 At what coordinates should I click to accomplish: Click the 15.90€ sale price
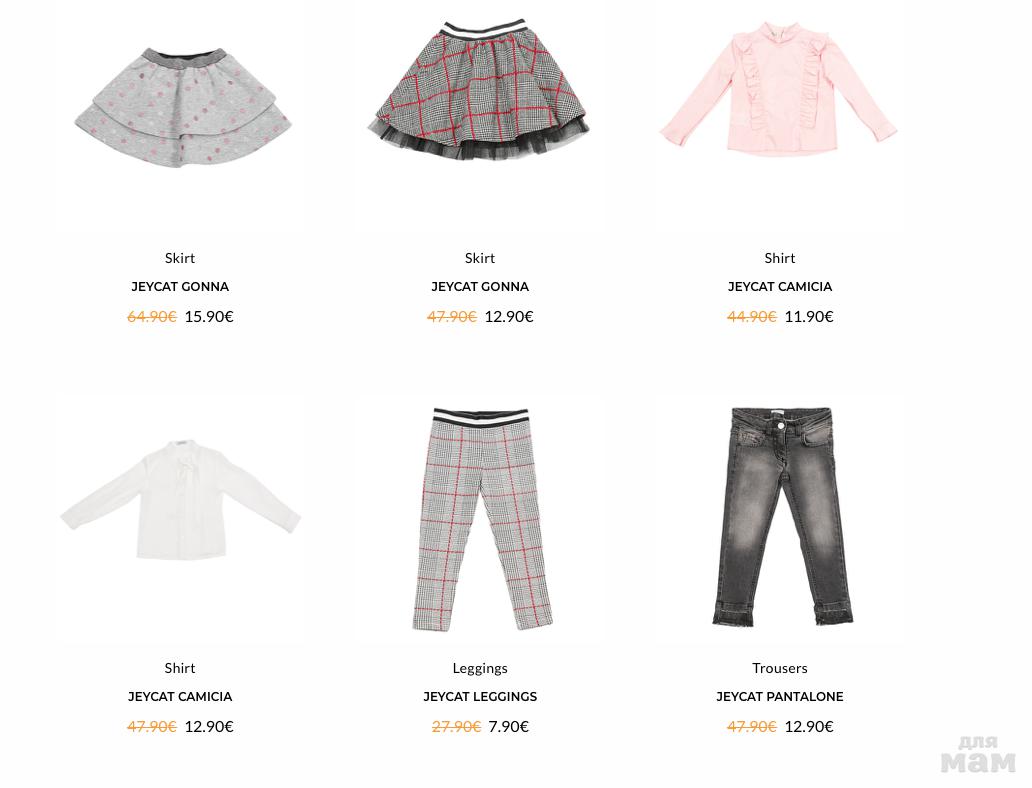pos(209,317)
